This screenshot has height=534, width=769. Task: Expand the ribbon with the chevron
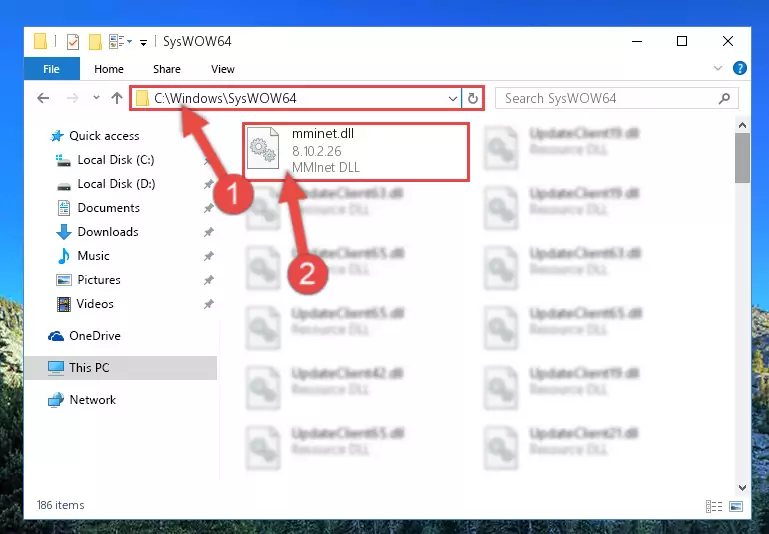pos(718,68)
